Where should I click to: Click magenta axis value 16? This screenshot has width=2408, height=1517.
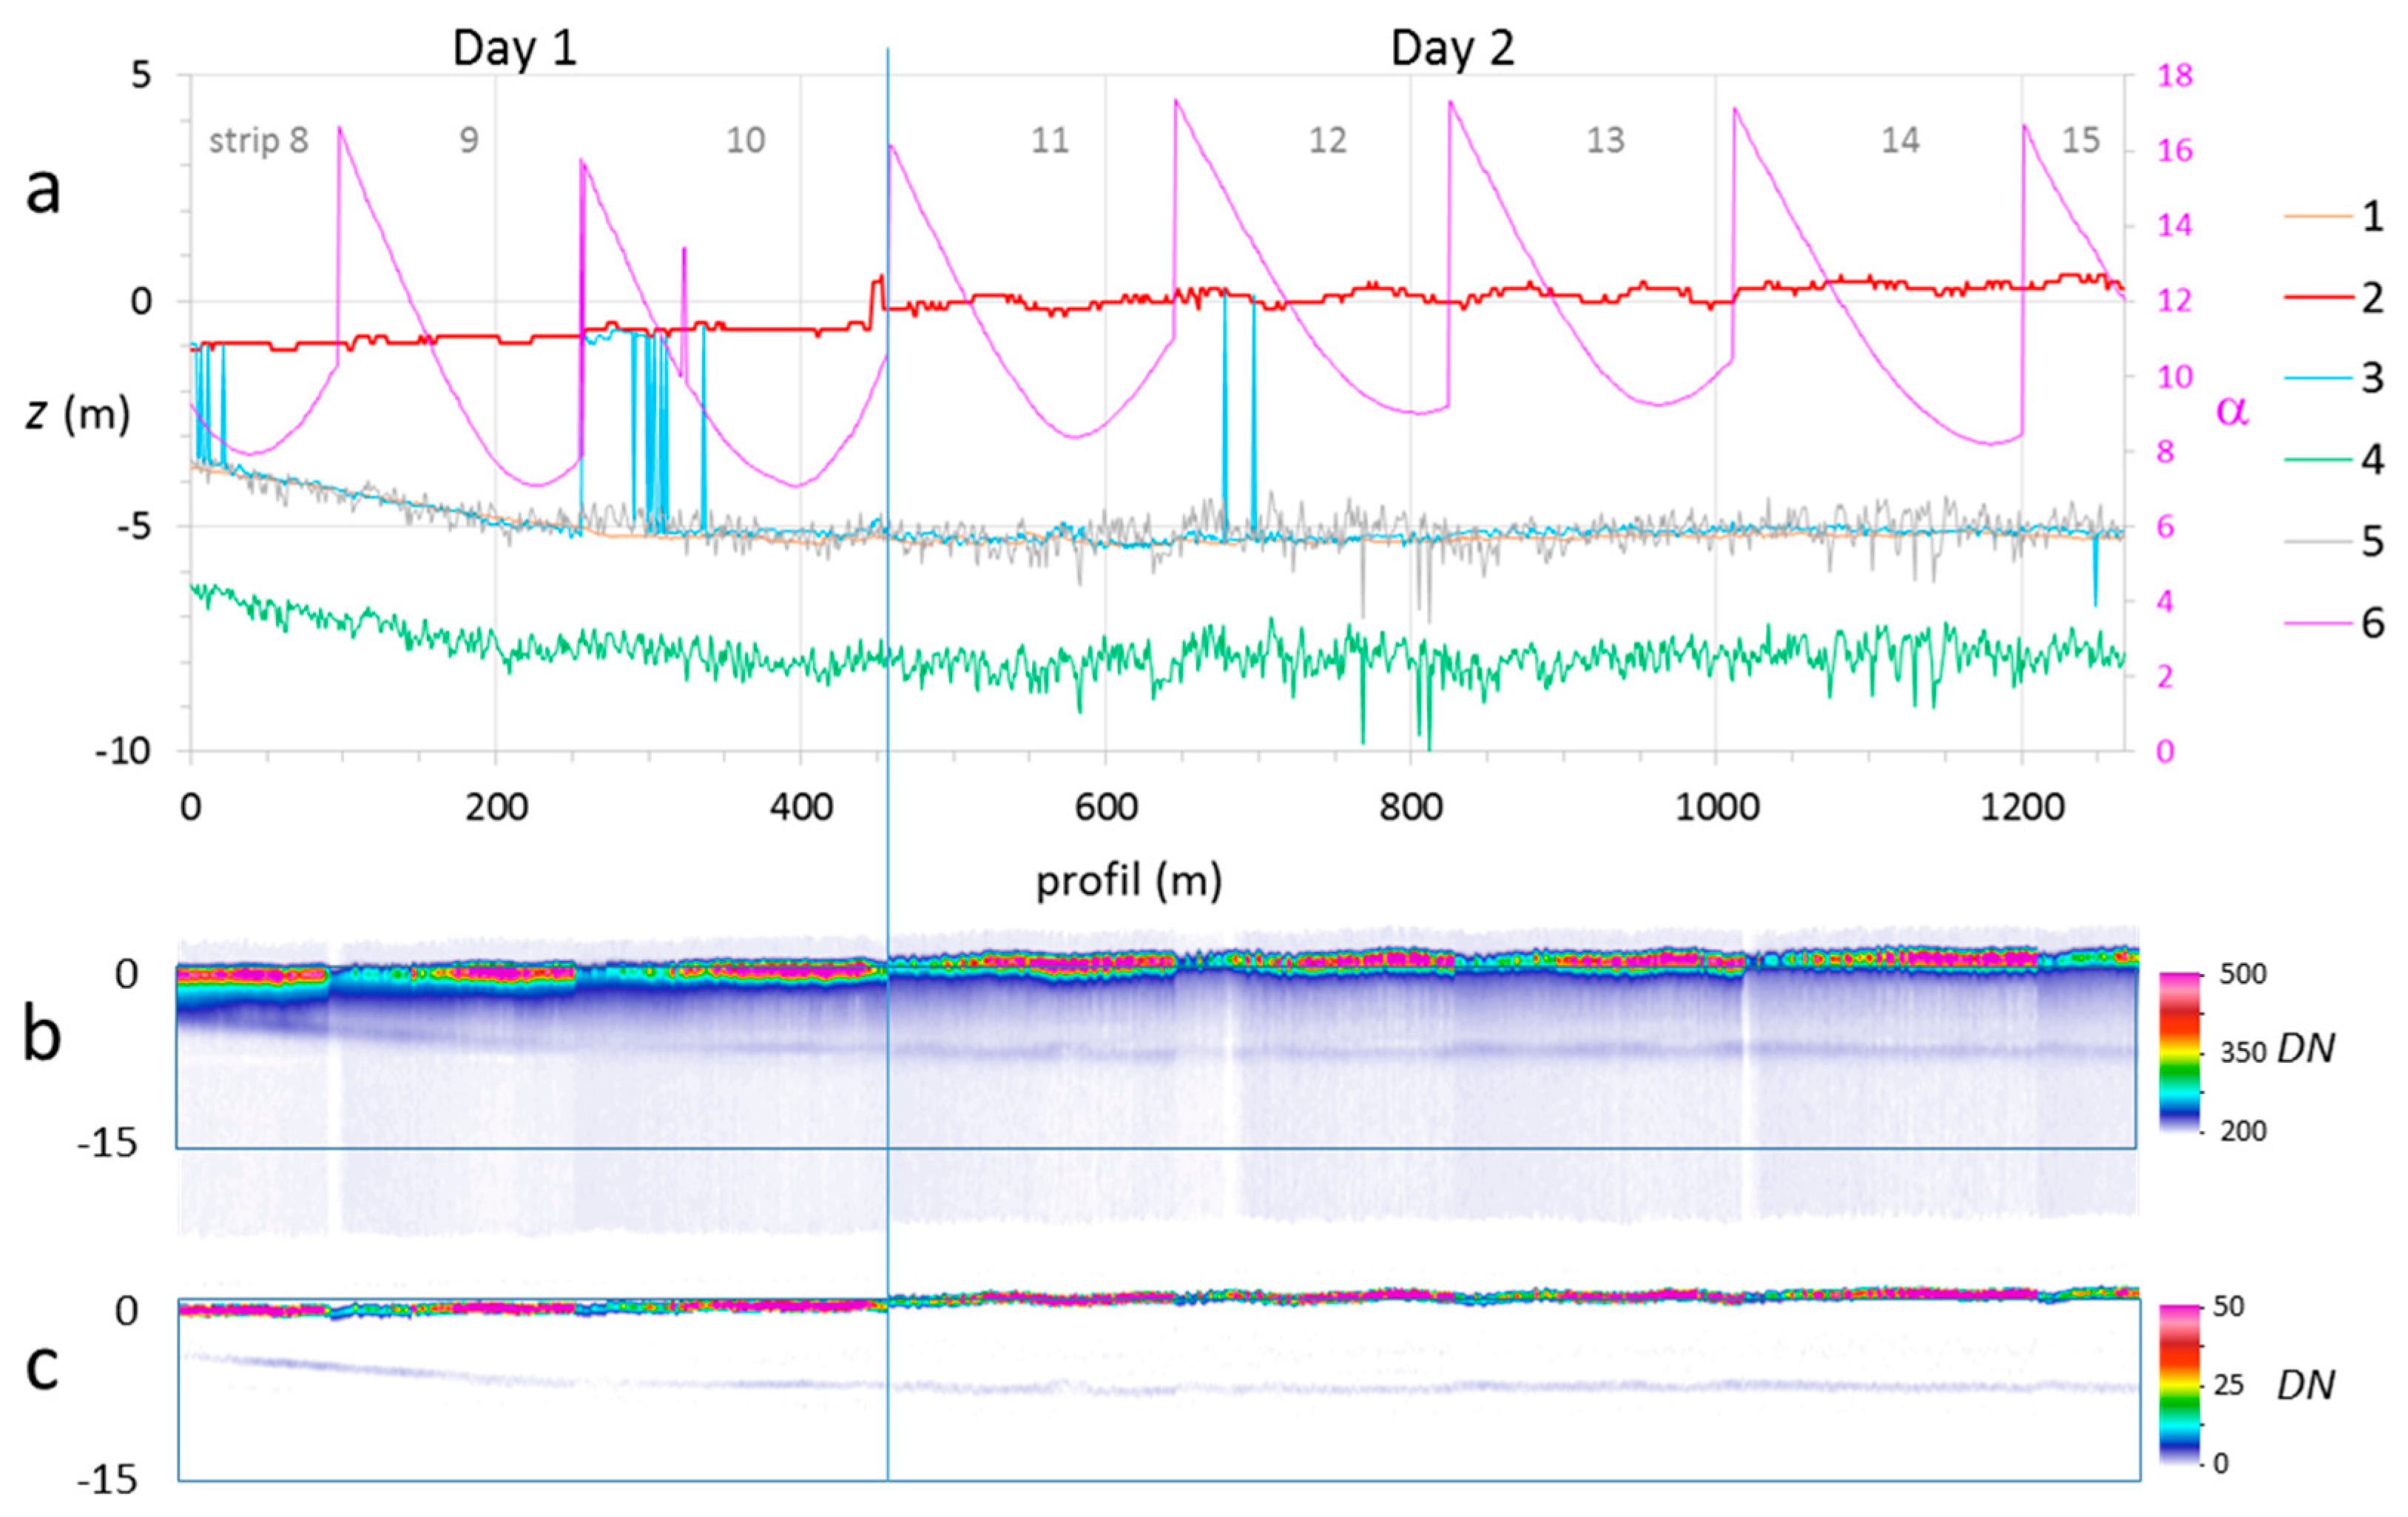[x=2174, y=150]
